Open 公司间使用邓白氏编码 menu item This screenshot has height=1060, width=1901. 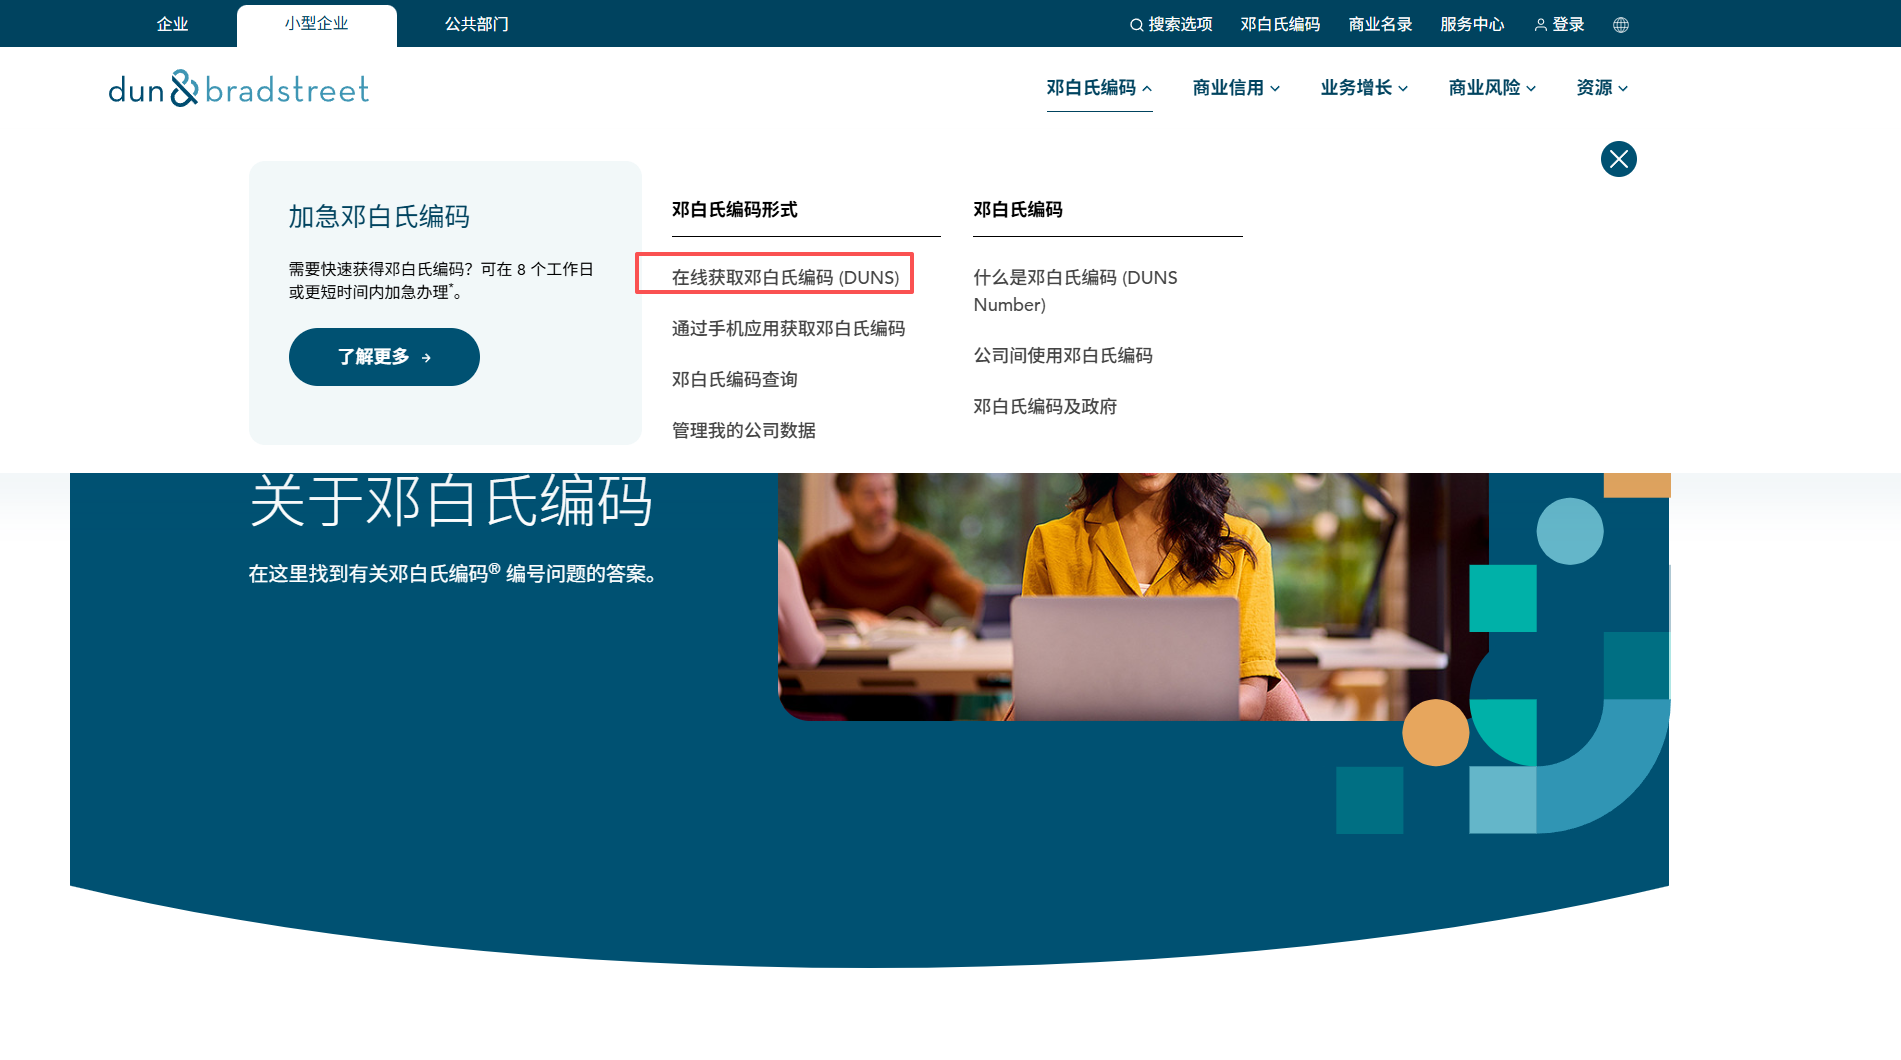[1062, 355]
